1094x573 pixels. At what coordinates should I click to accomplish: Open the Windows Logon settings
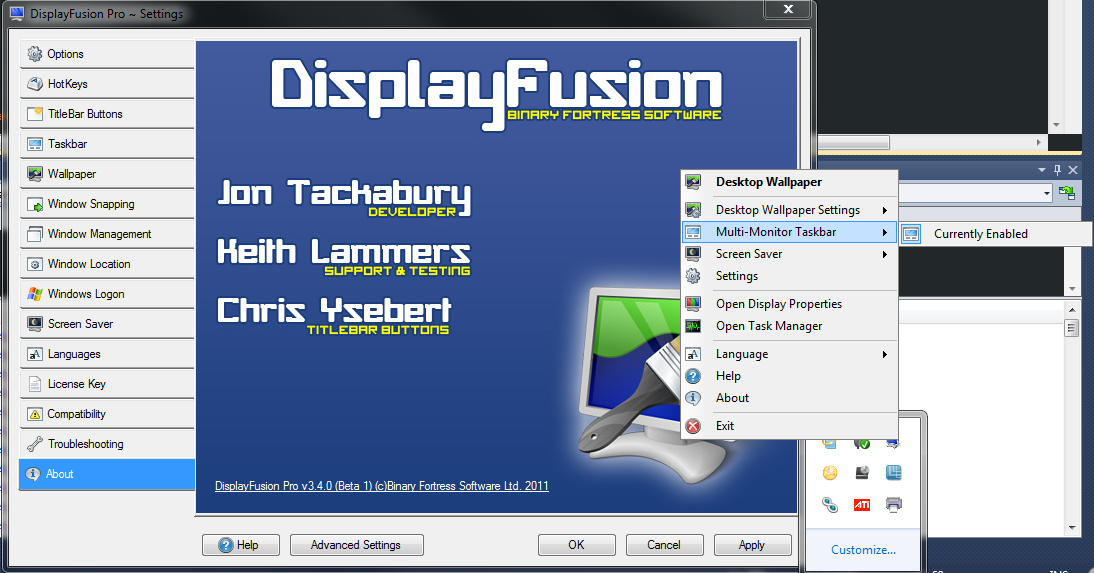(x=106, y=294)
